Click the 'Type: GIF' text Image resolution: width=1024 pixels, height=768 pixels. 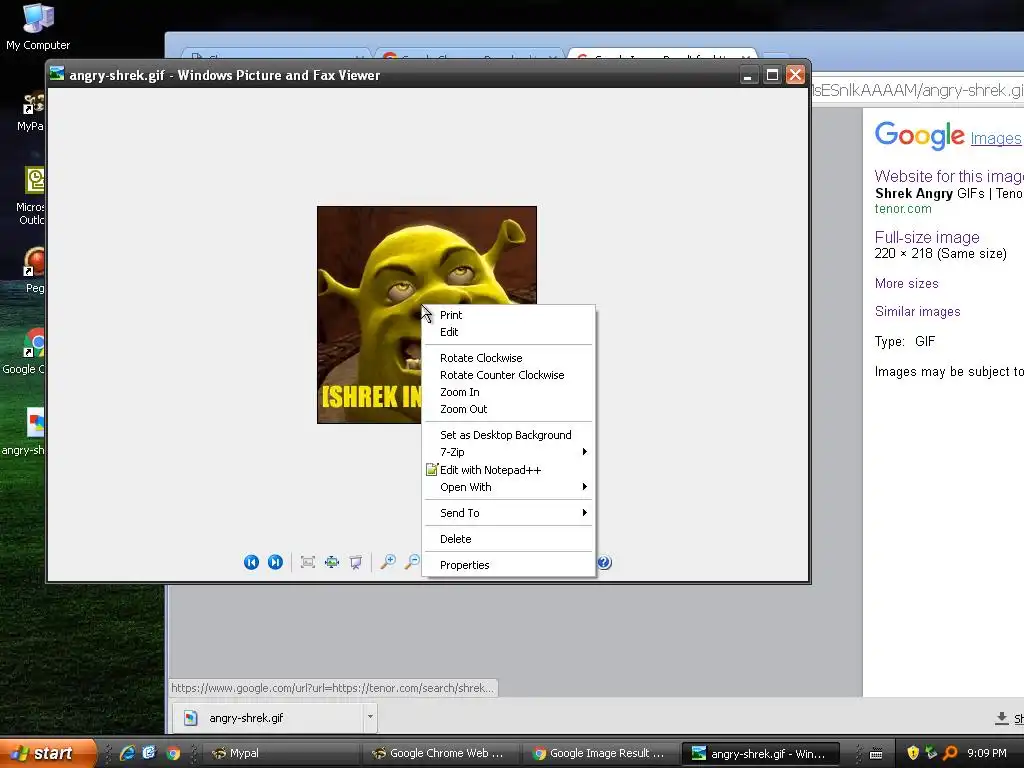pyautogui.click(x=905, y=342)
